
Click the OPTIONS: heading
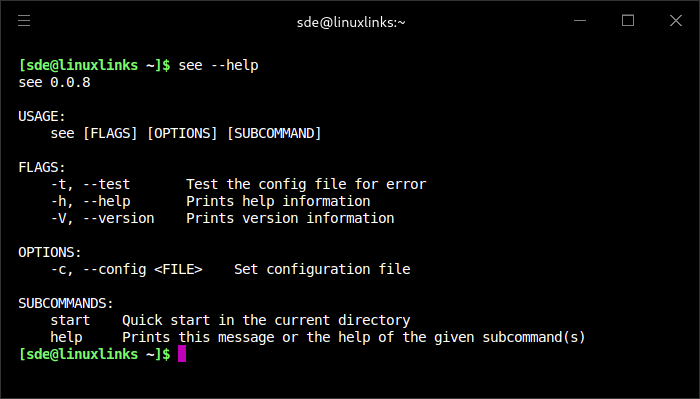pos(50,252)
